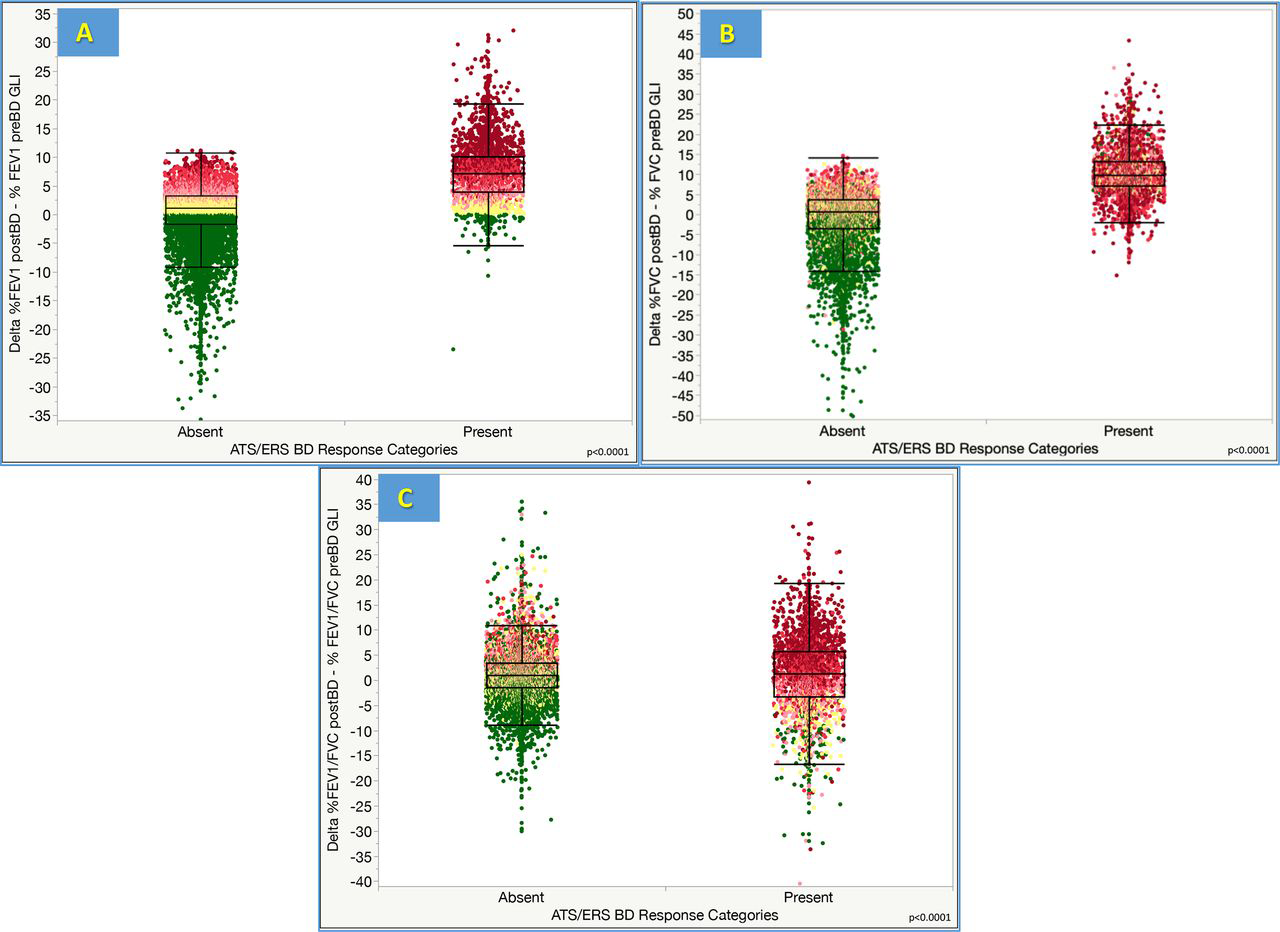Click the blue panel label A
The height and width of the screenshot is (932, 1280).
(x=87, y=33)
